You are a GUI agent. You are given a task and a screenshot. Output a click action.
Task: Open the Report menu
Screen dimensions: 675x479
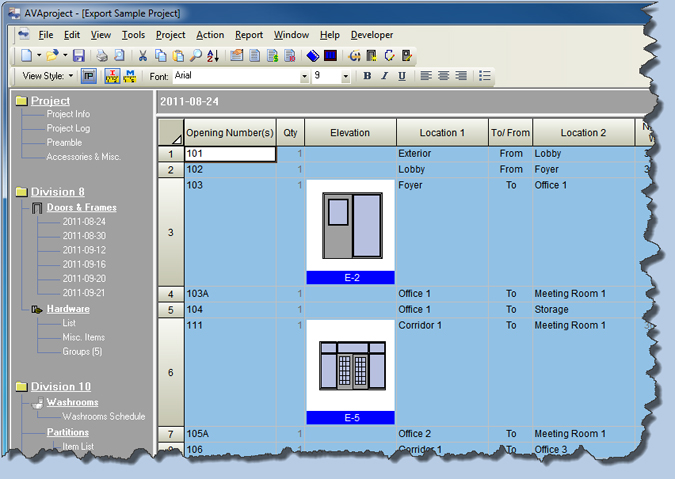tap(249, 35)
